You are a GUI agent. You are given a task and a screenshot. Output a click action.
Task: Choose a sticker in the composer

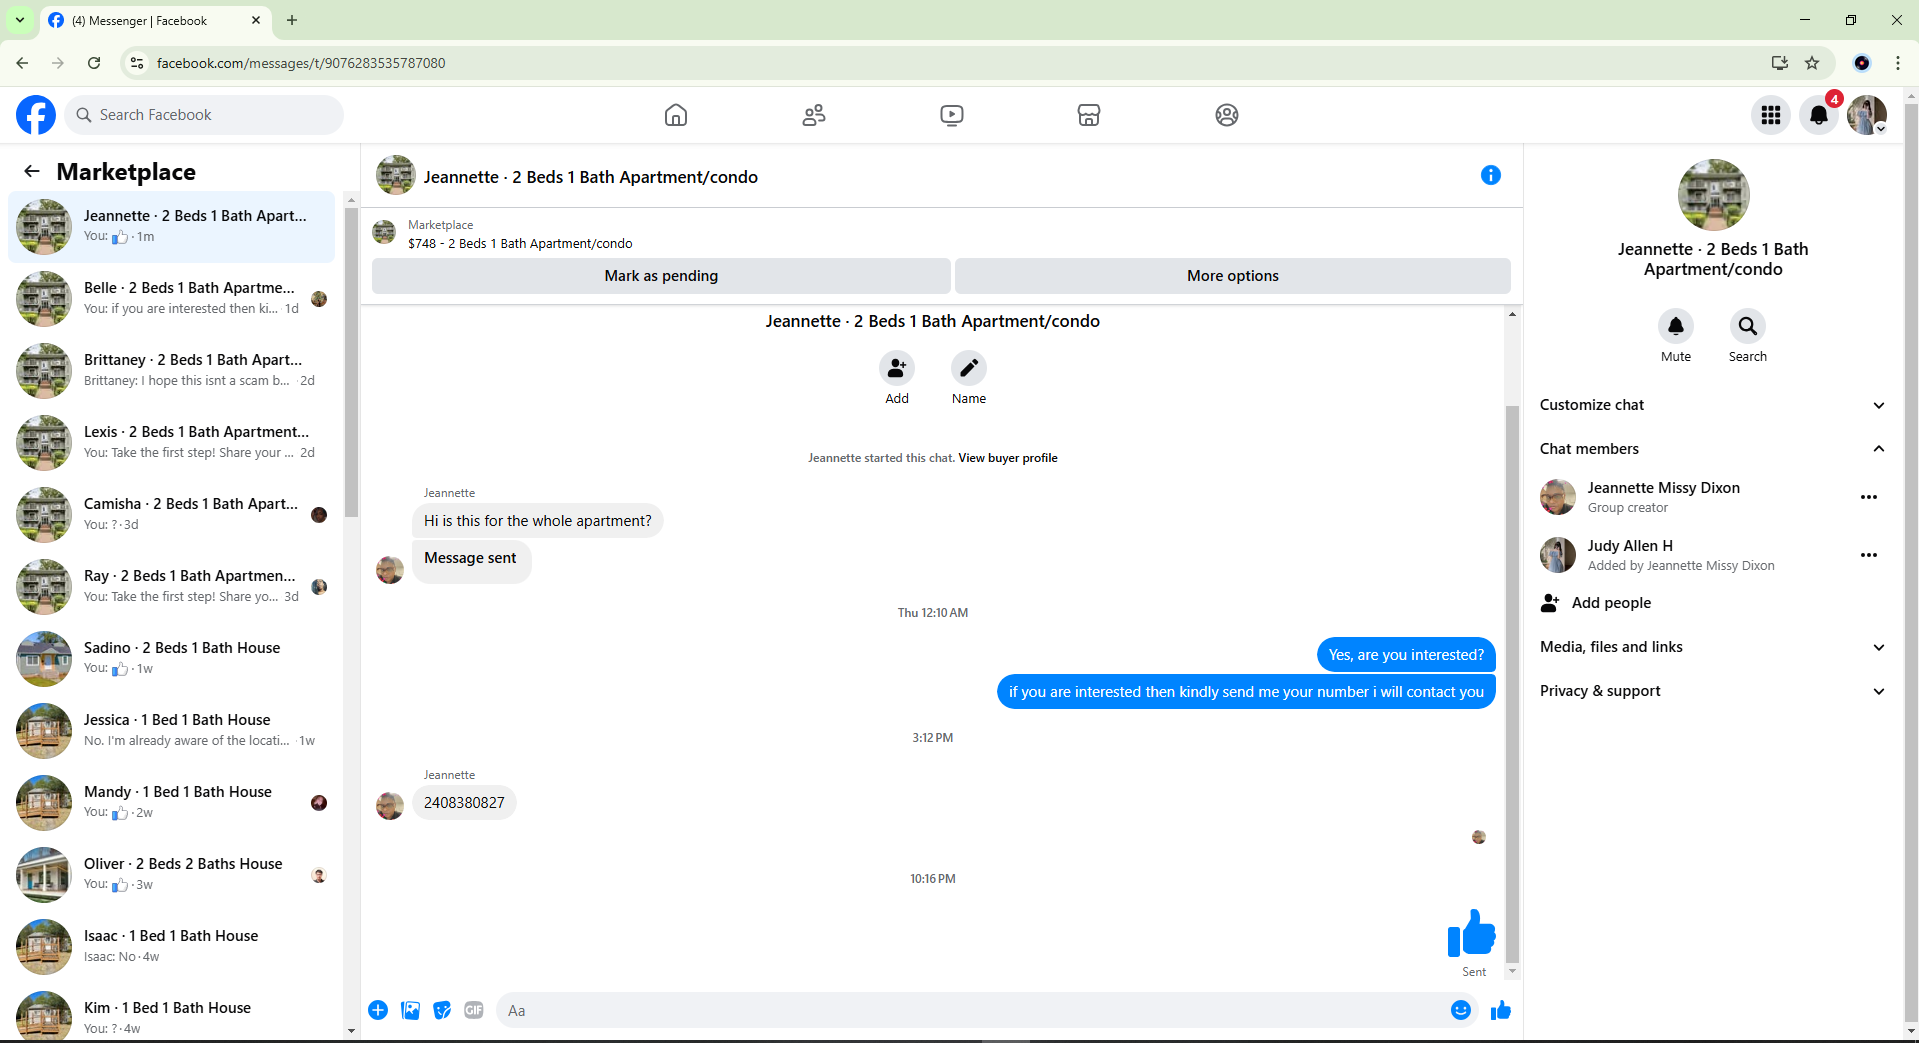tap(442, 1010)
